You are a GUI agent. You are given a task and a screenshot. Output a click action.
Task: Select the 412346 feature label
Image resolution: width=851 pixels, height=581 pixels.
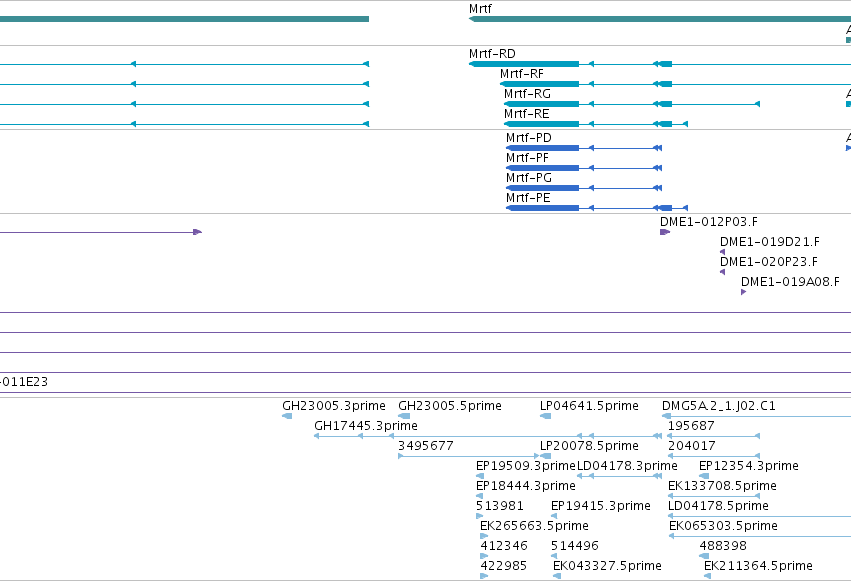504,546
